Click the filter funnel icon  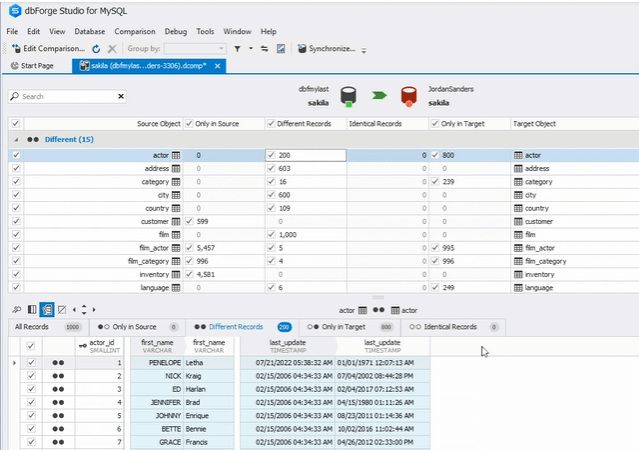tap(237, 49)
